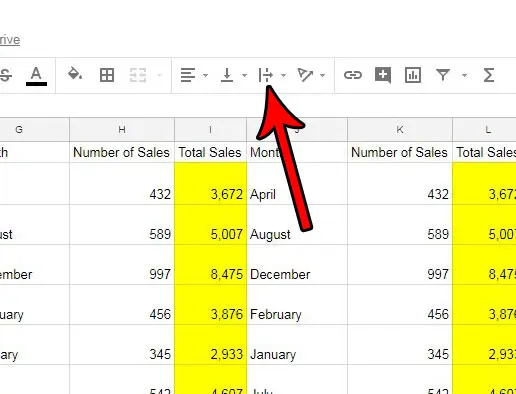Select the 456 cell in column K
Screen dimensions: 516x394
click(x=400, y=305)
